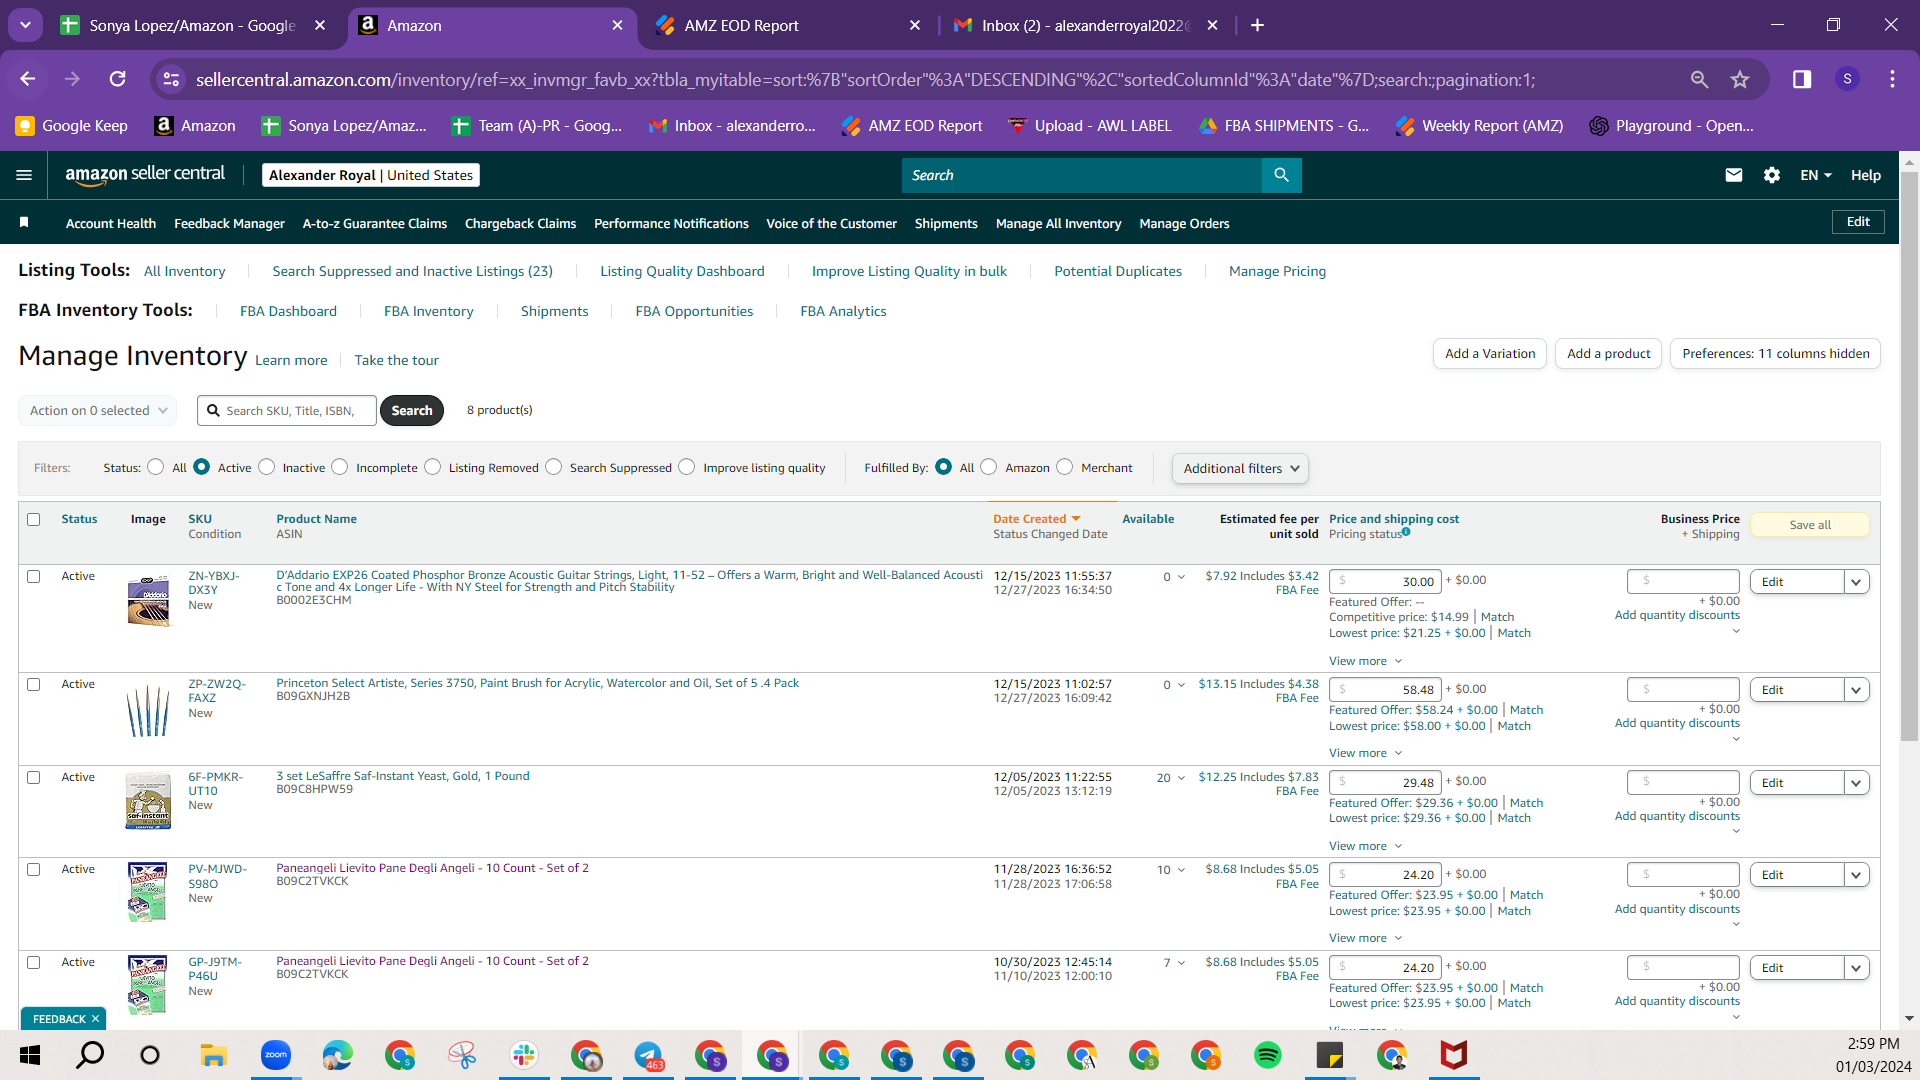This screenshot has height=1080, width=1920.
Task: Open Windows Start menu
Action: (30, 1055)
